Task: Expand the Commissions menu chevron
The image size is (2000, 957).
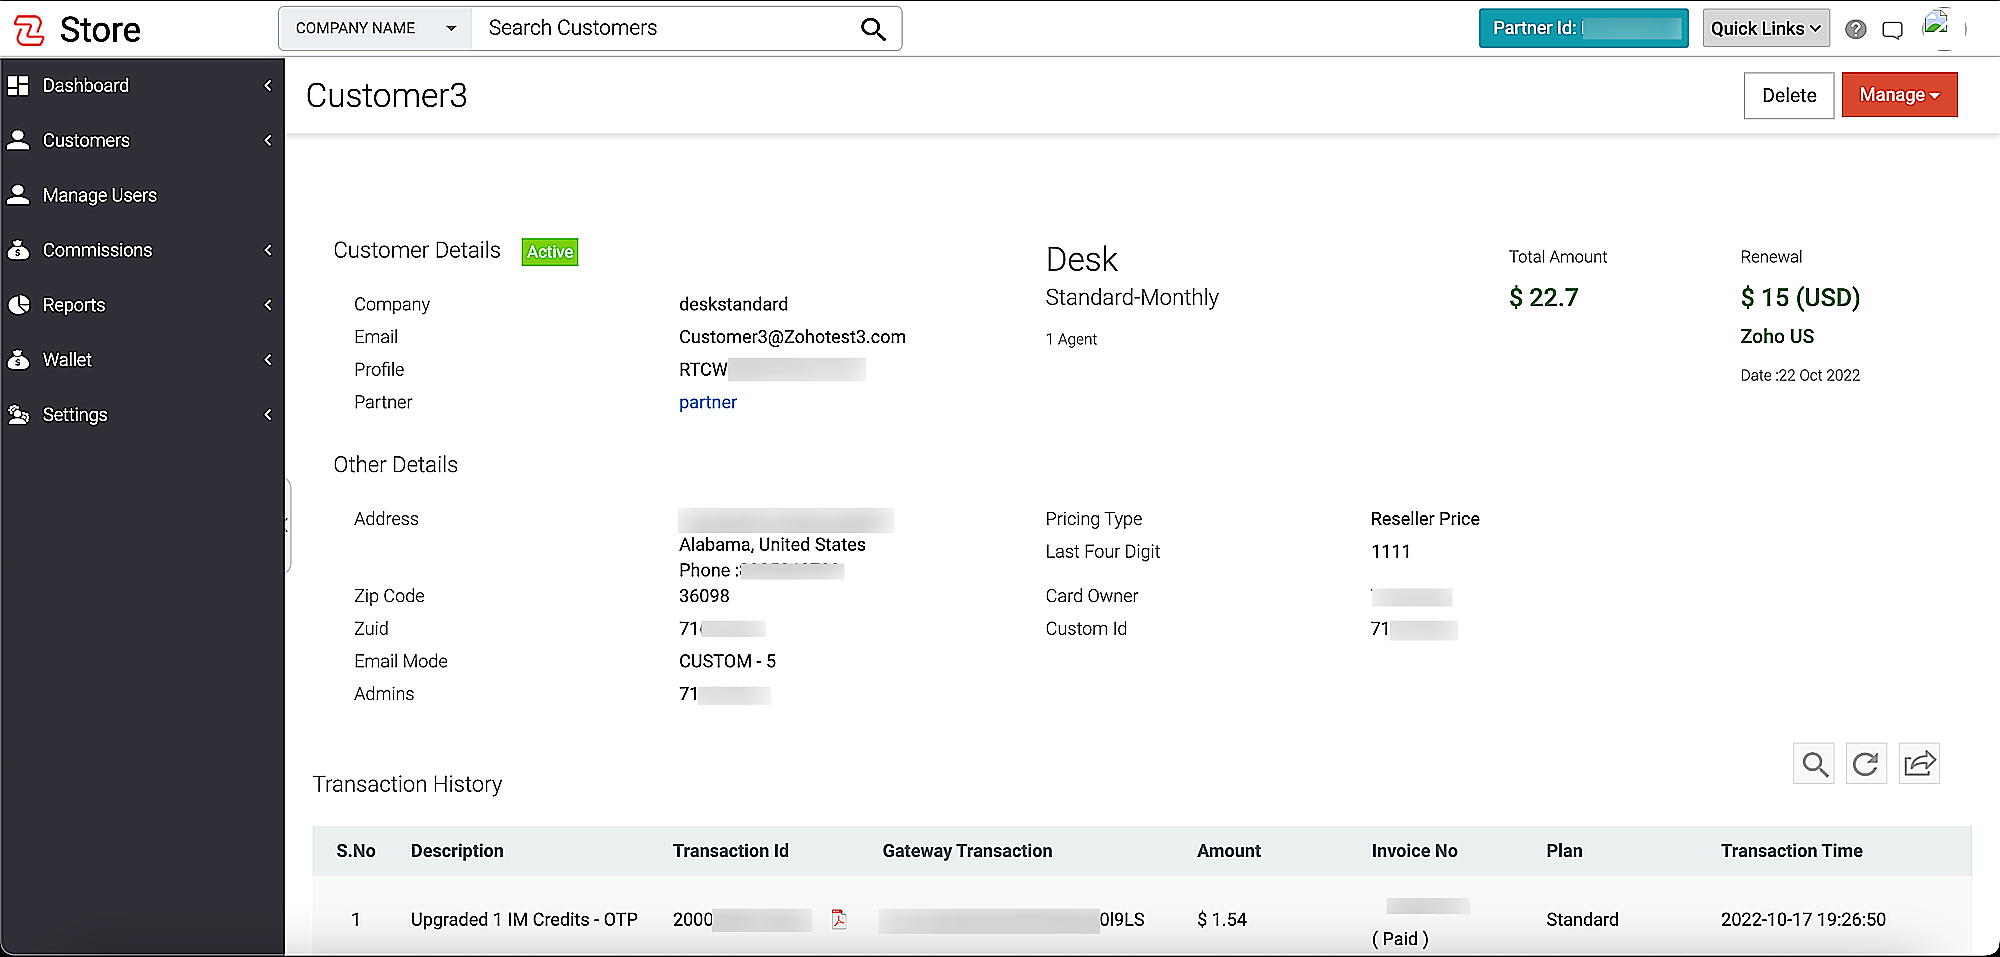Action: (x=268, y=250)
